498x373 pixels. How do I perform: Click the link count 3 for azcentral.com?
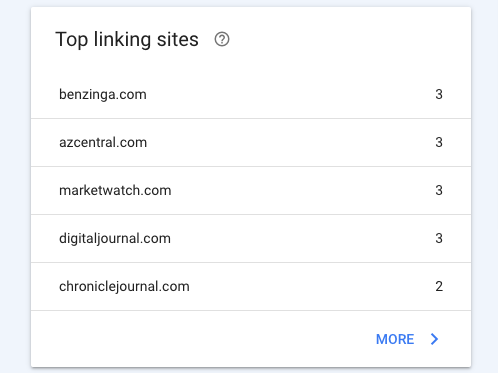439,142
